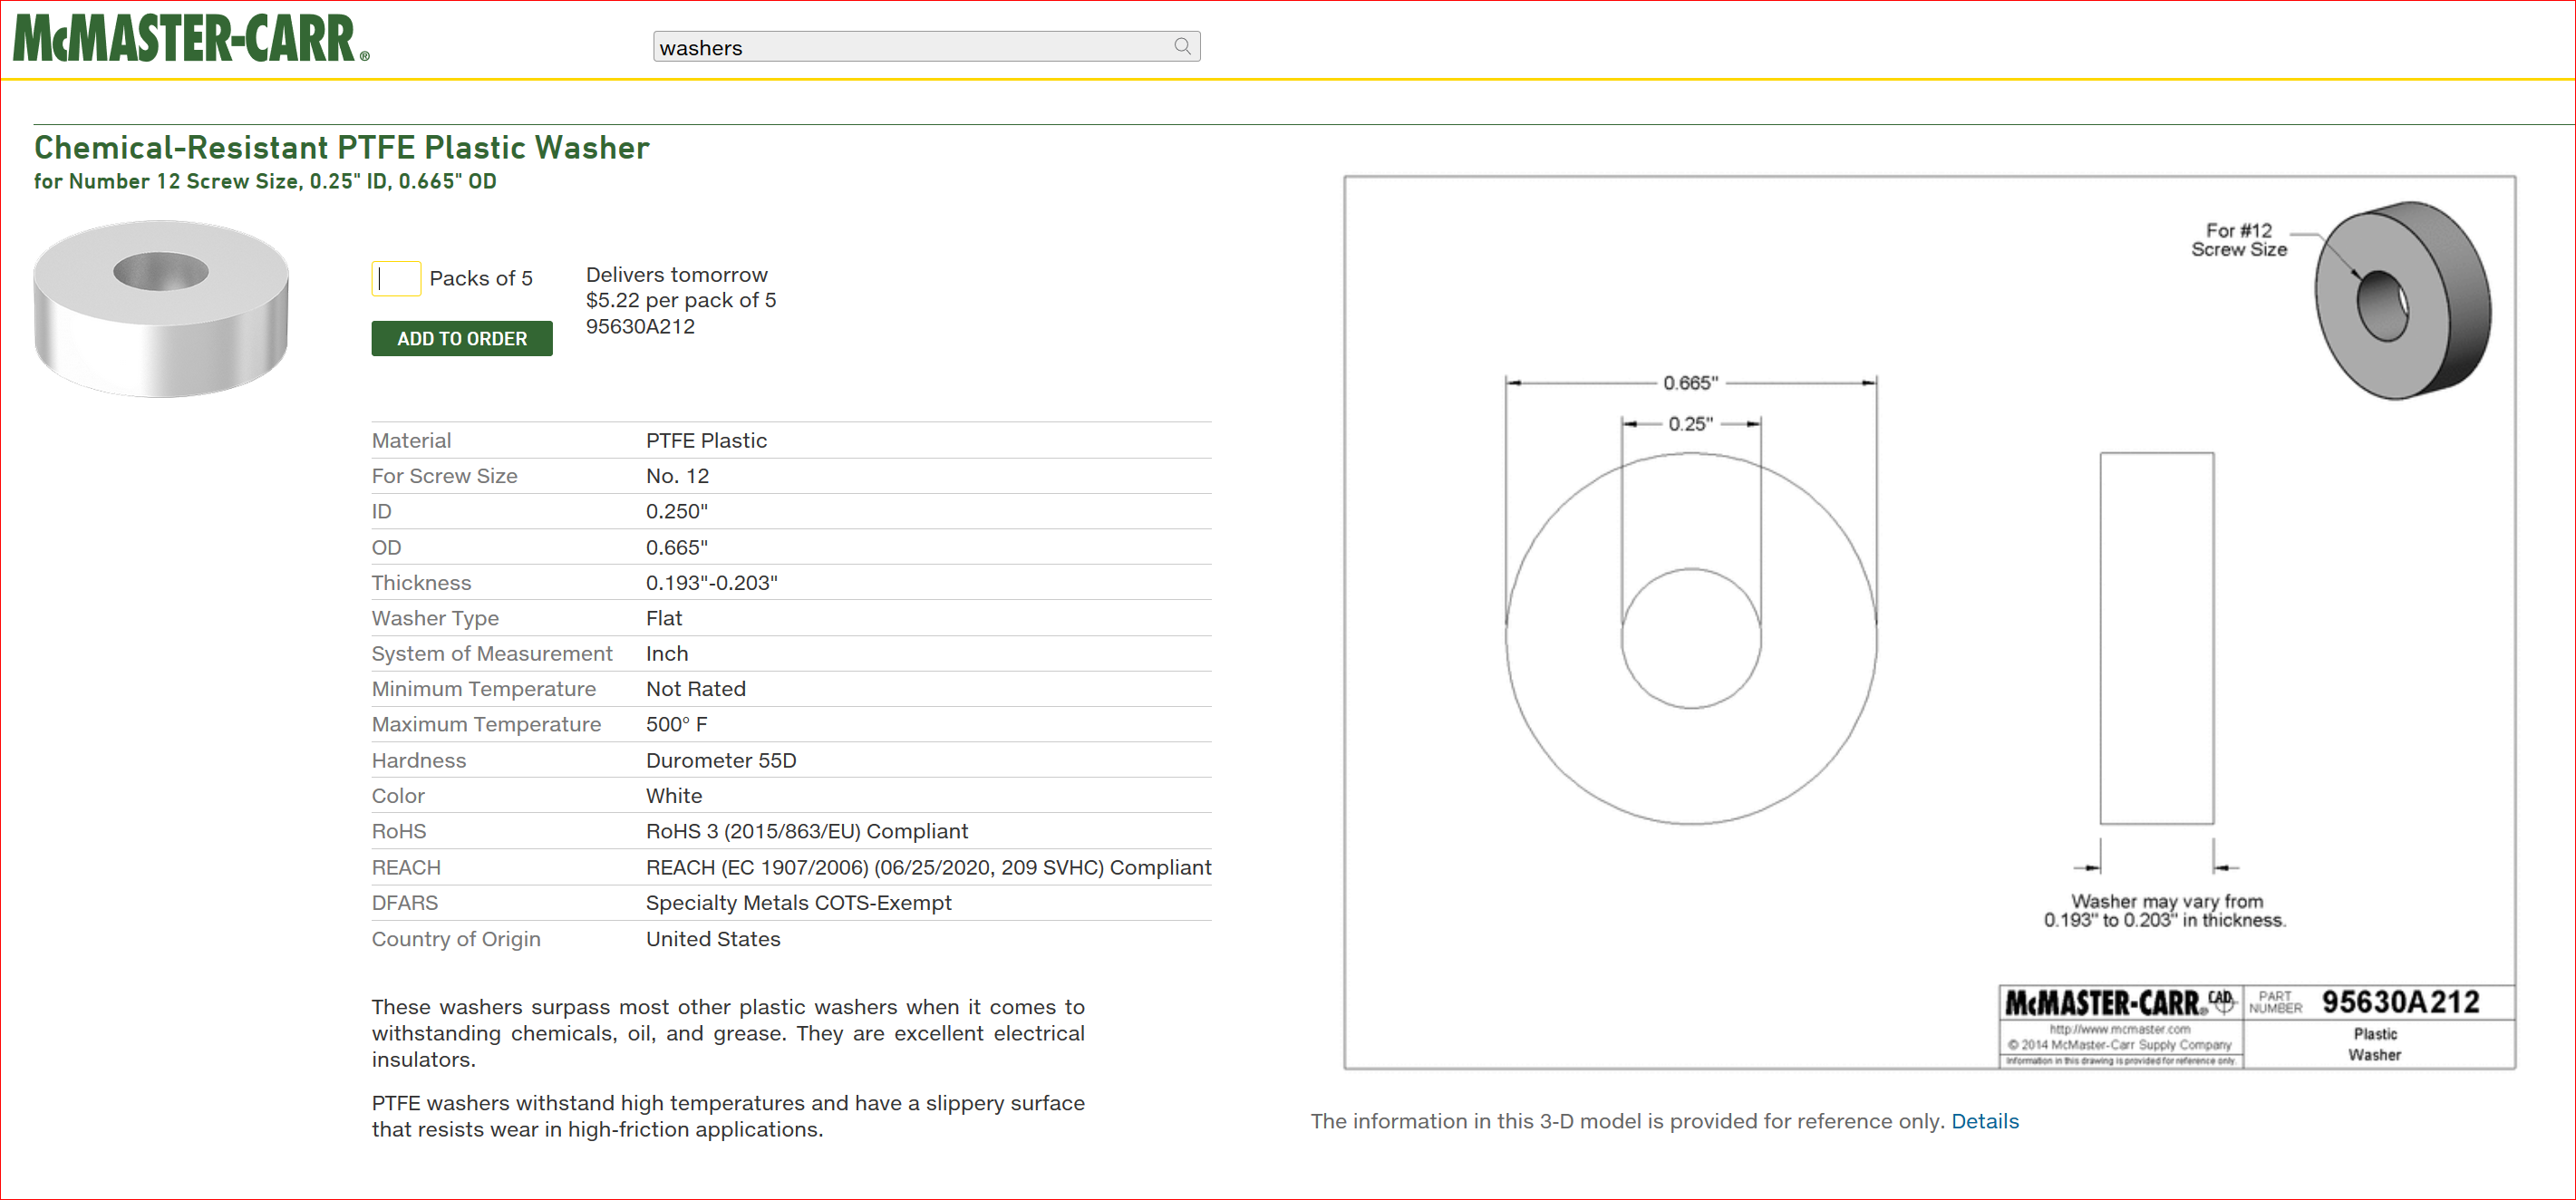Click the 0.25" dimension label in drawing
This screenshot has height=1200, width=2576.
1690,424
